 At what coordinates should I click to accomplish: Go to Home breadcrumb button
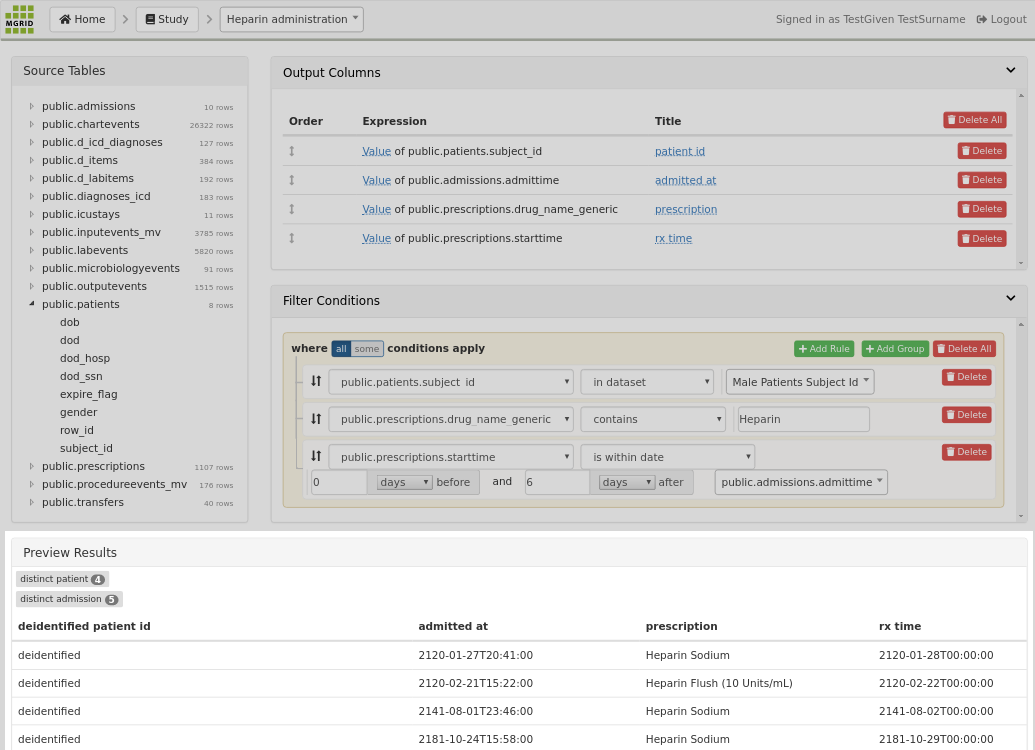coord(83,19)
